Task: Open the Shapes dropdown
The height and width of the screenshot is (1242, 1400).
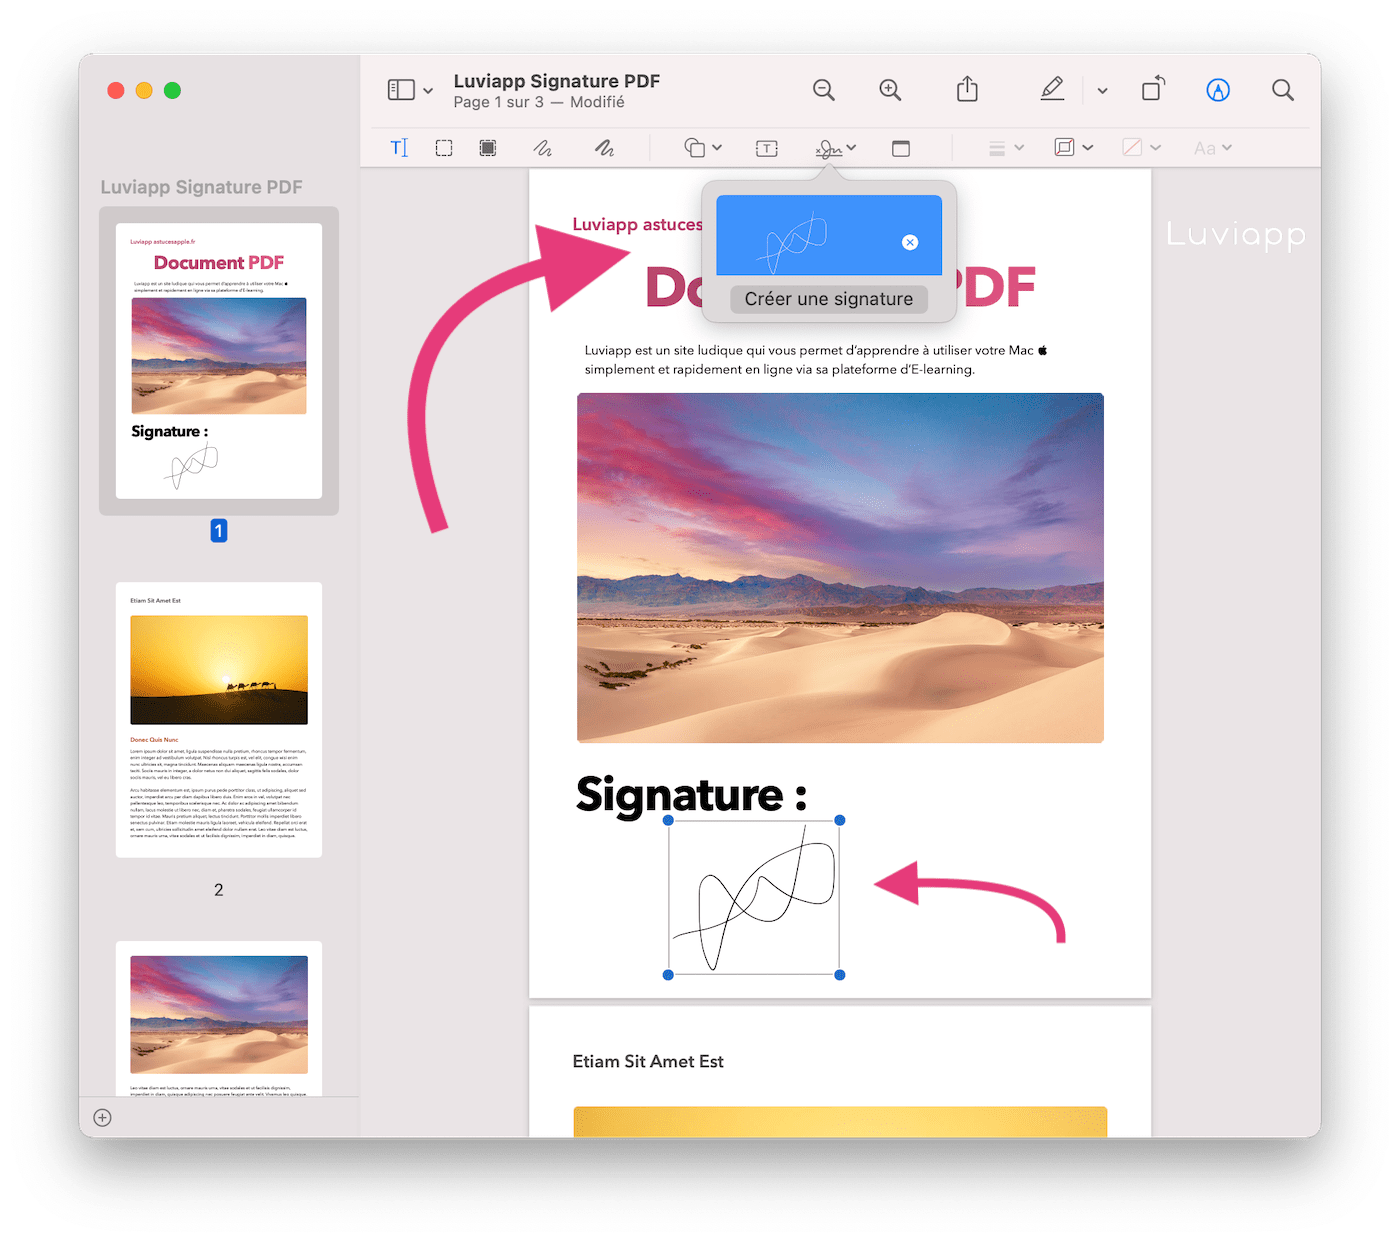Action: click(701, 147)
